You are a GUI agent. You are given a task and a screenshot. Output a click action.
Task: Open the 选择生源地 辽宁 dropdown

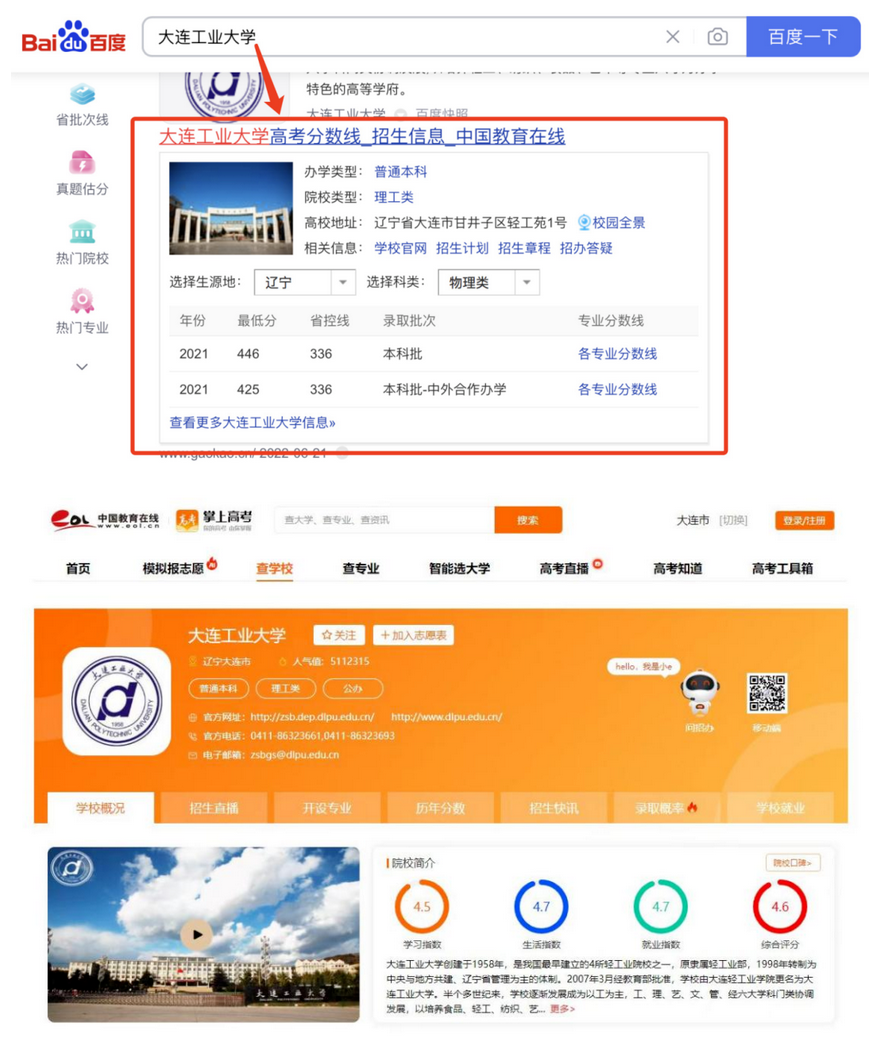click(x=304, y=283)
